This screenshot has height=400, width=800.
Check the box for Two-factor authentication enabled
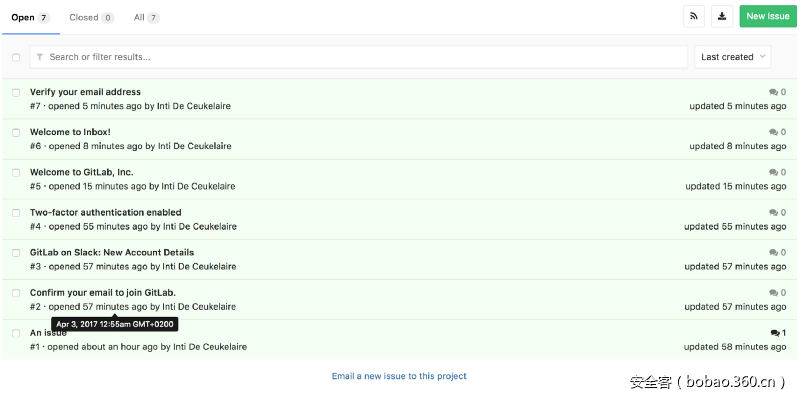pos(16,213)
